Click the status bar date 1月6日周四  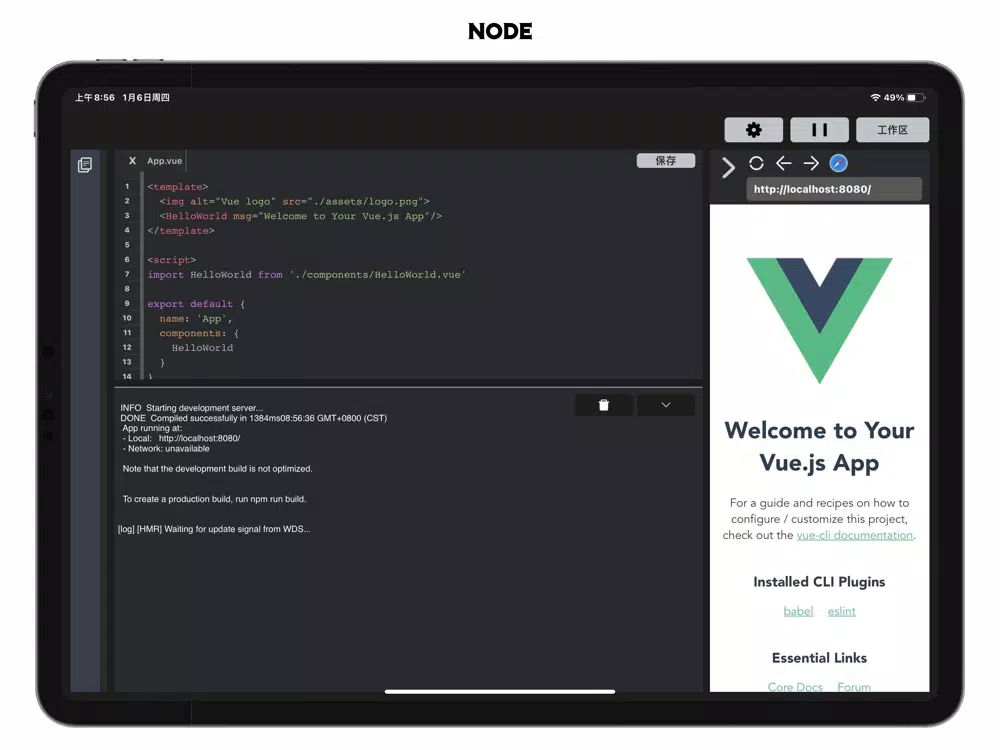tap(146, 98)
